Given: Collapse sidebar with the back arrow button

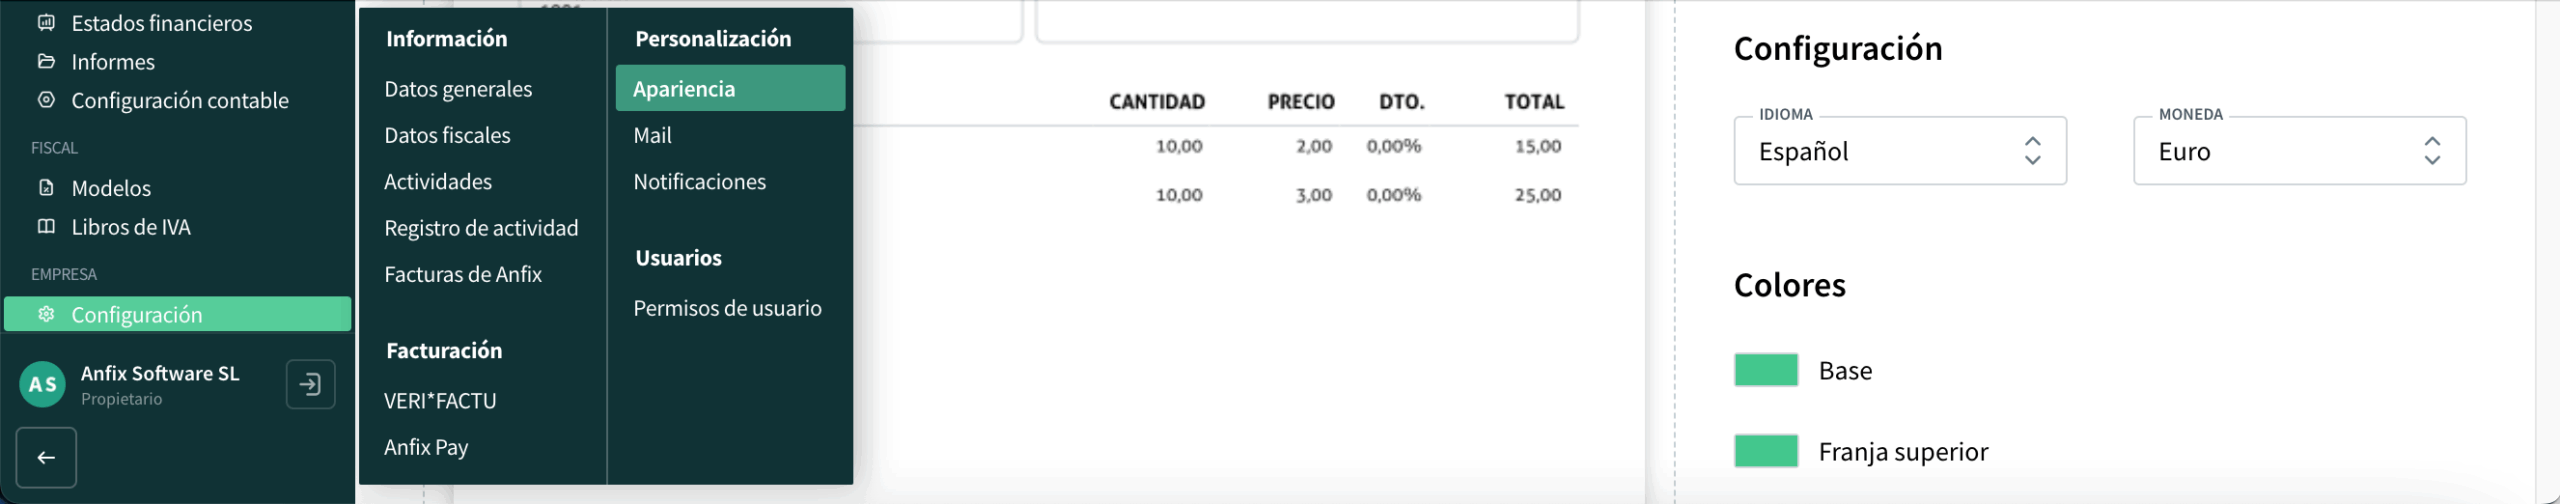Looking at the screenshot, I should click(46, 458).
